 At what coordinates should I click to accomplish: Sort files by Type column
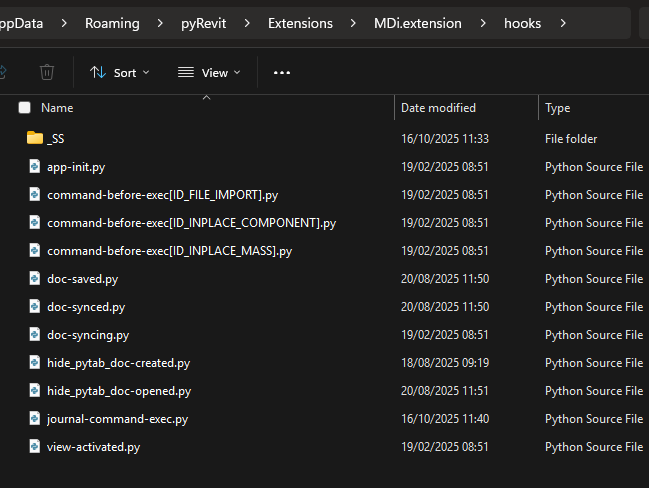[x=558, y=108]
